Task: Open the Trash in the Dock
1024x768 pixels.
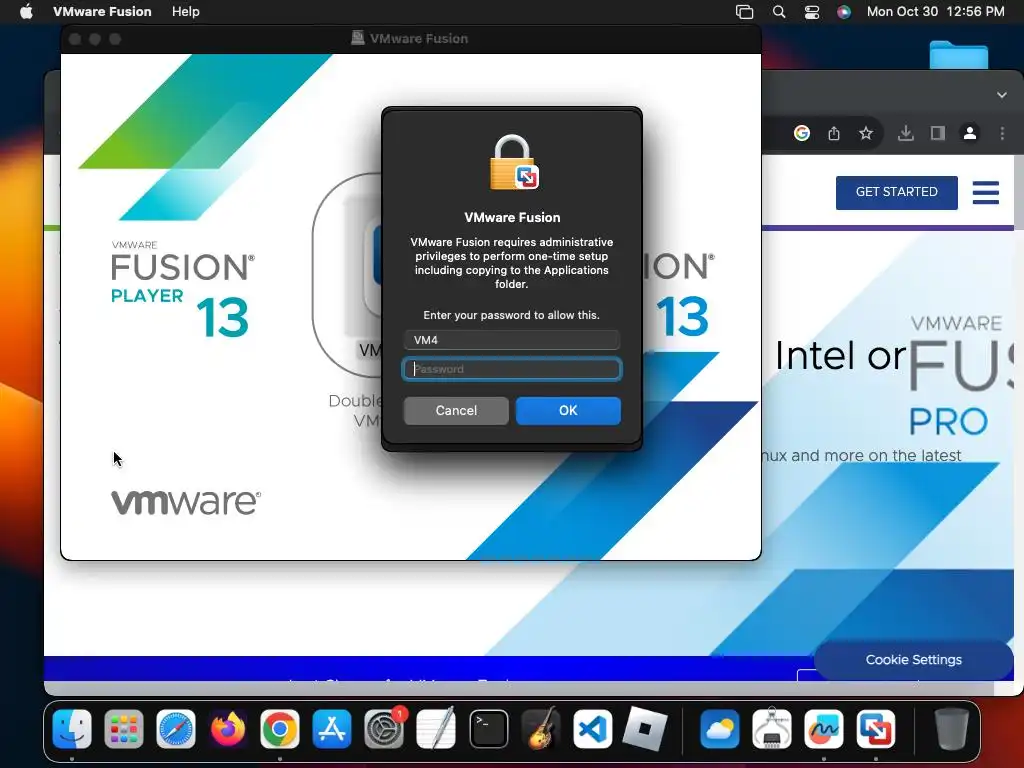Action: [x=952, y=729]
